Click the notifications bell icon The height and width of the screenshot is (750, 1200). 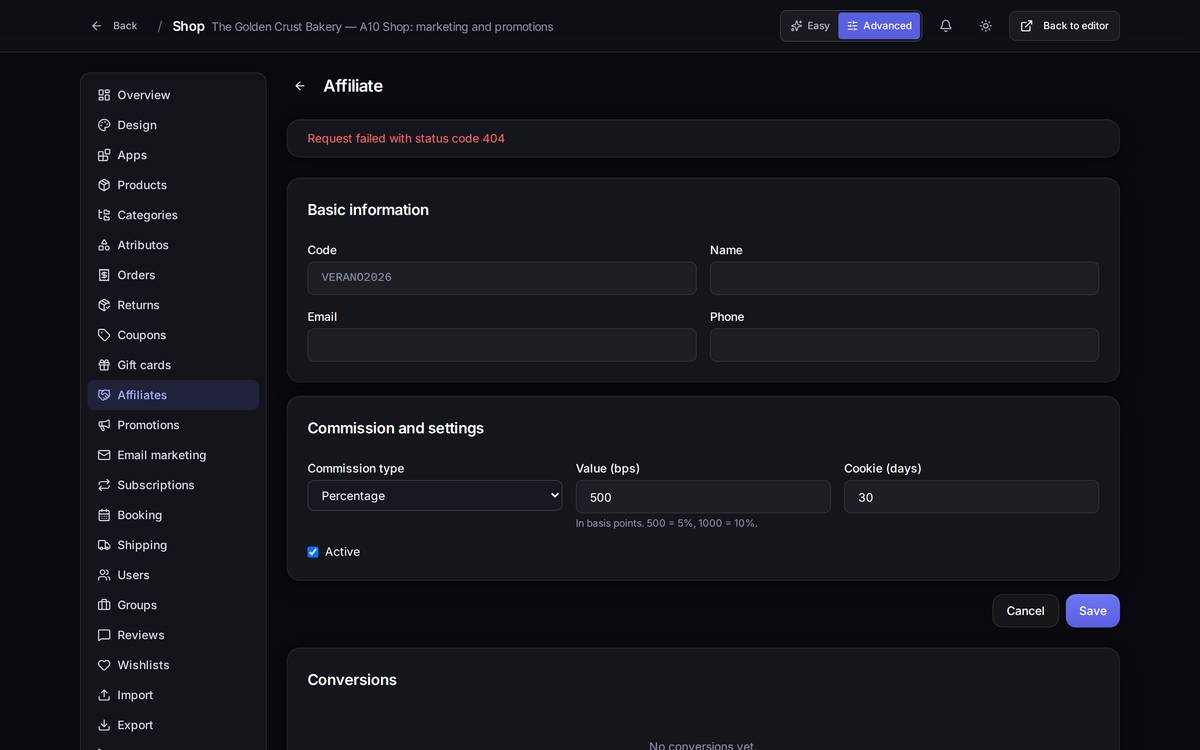[x=945, y=26]
